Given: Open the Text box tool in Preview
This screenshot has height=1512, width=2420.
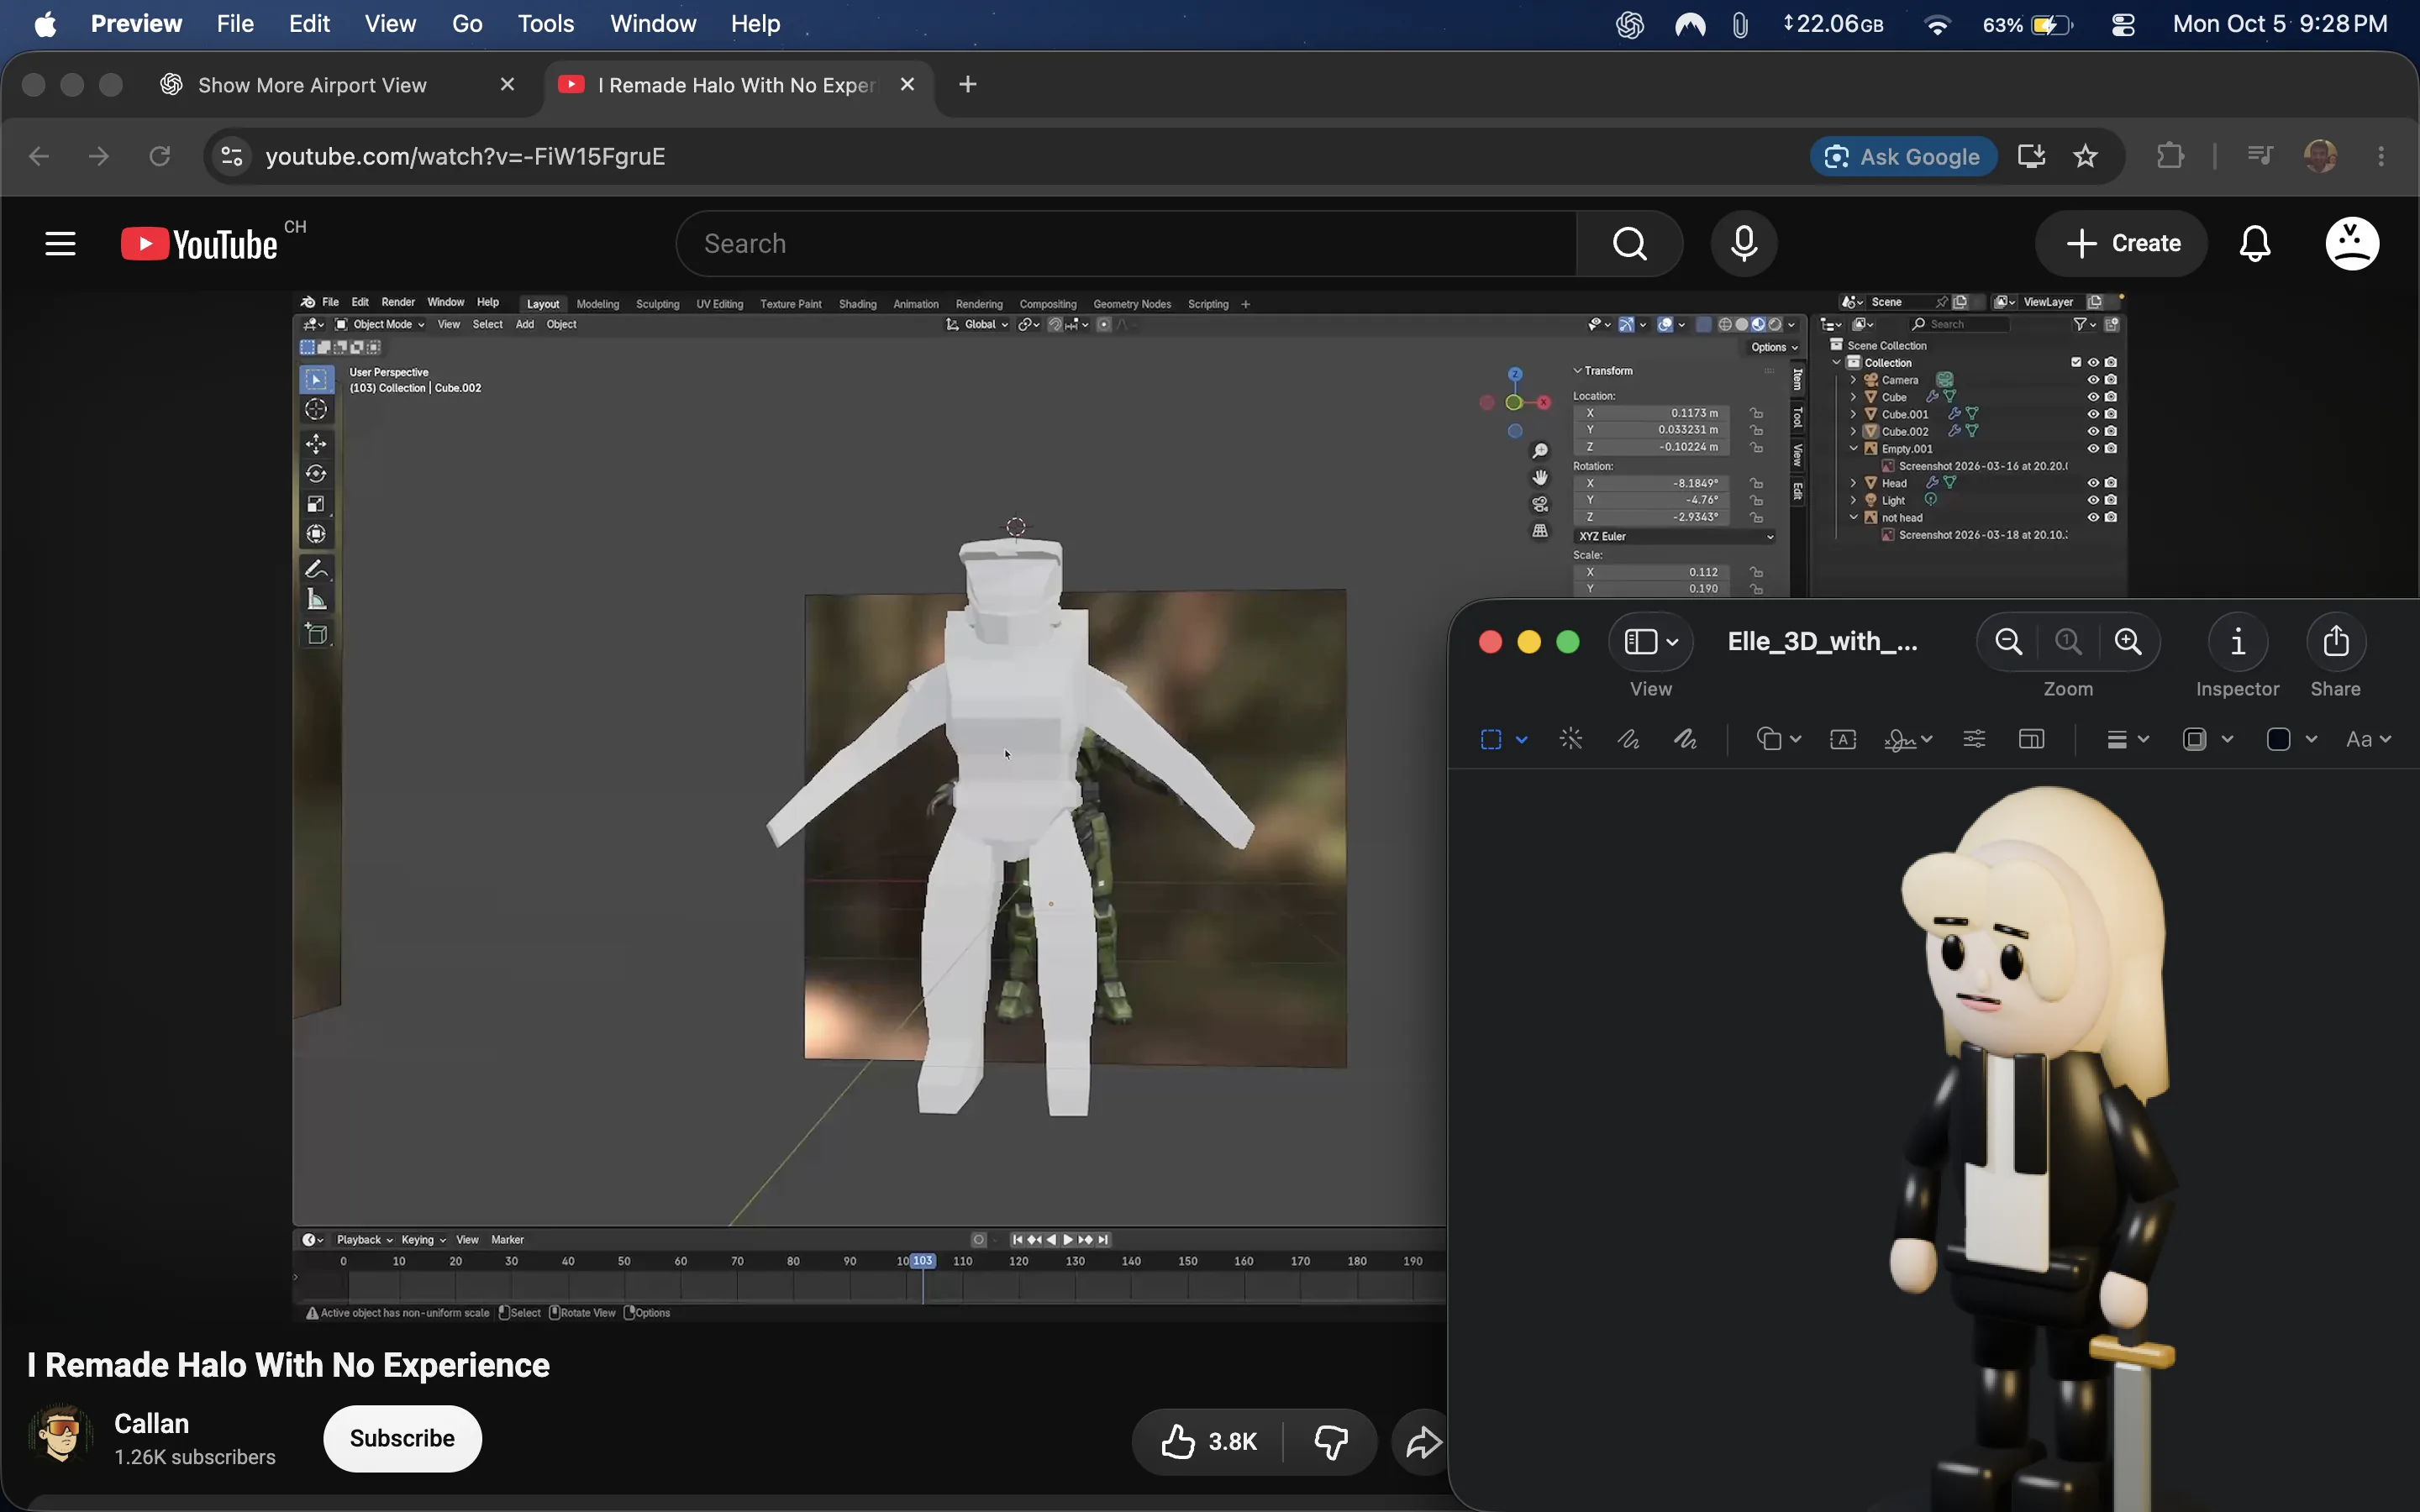Looking at the screenshot, I should click(x=1843, y=739).
